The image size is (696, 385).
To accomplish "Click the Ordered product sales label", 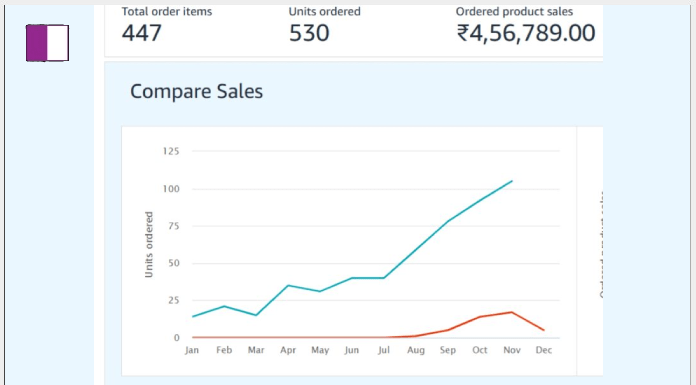I will [514, 12].
